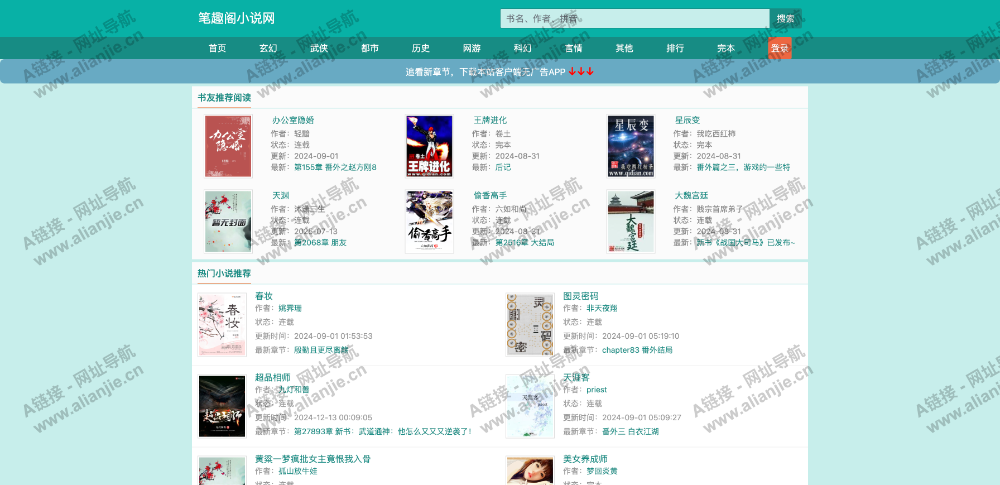Open 新书《战国大司马》已发布 chapter link
1000x485 pixels.
click(746, 242)
